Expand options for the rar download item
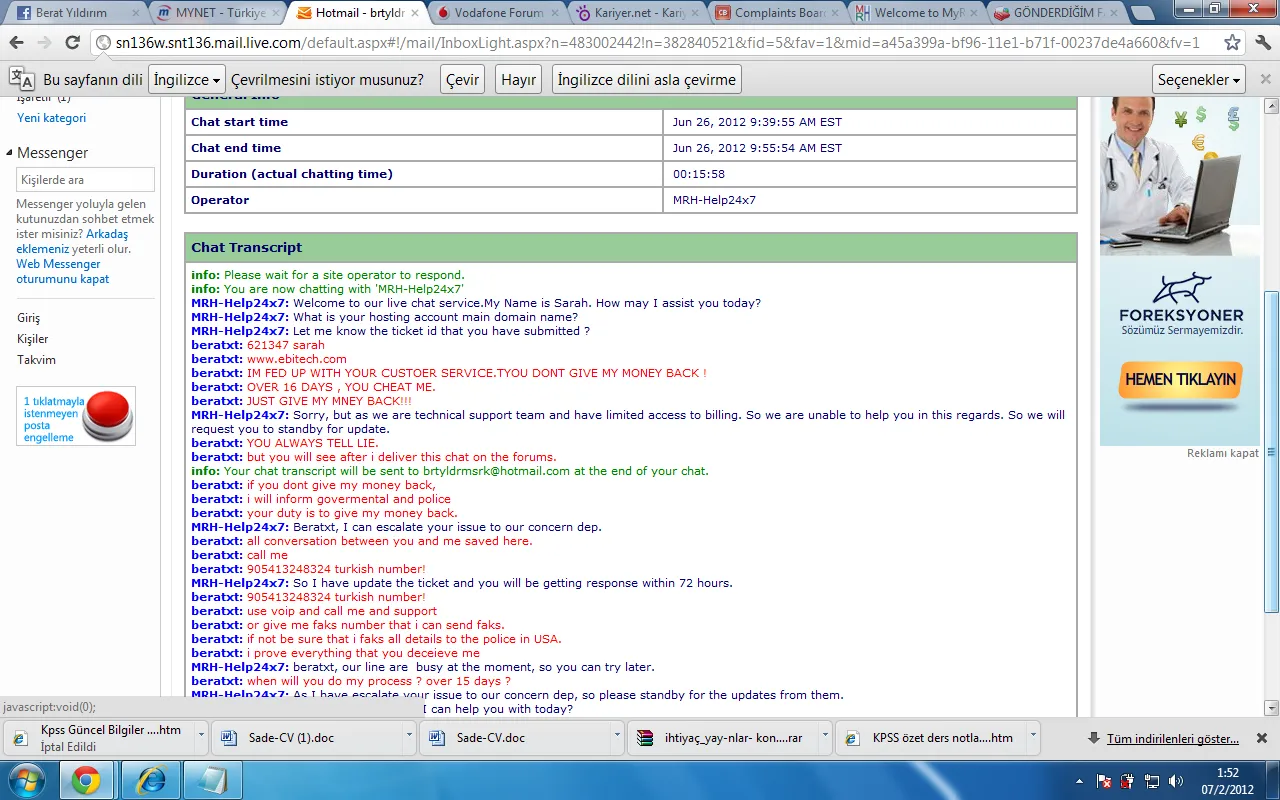The height and width of the screenshot is (800, 1280). tap(826, 735)
